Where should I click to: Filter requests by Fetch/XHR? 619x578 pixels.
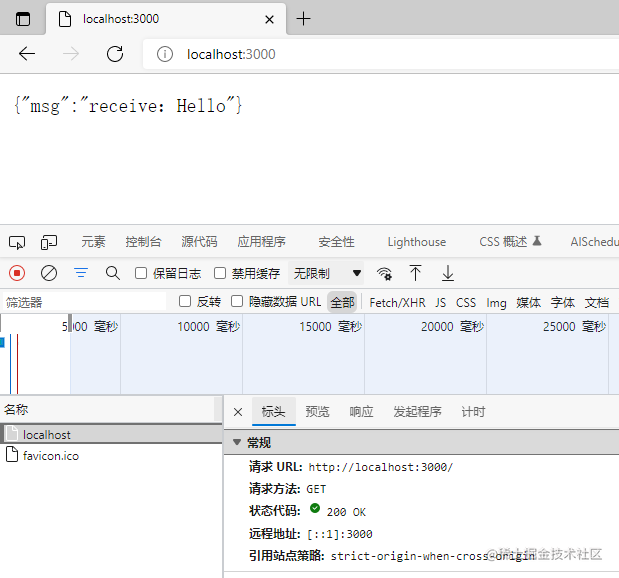pos(397,303)
